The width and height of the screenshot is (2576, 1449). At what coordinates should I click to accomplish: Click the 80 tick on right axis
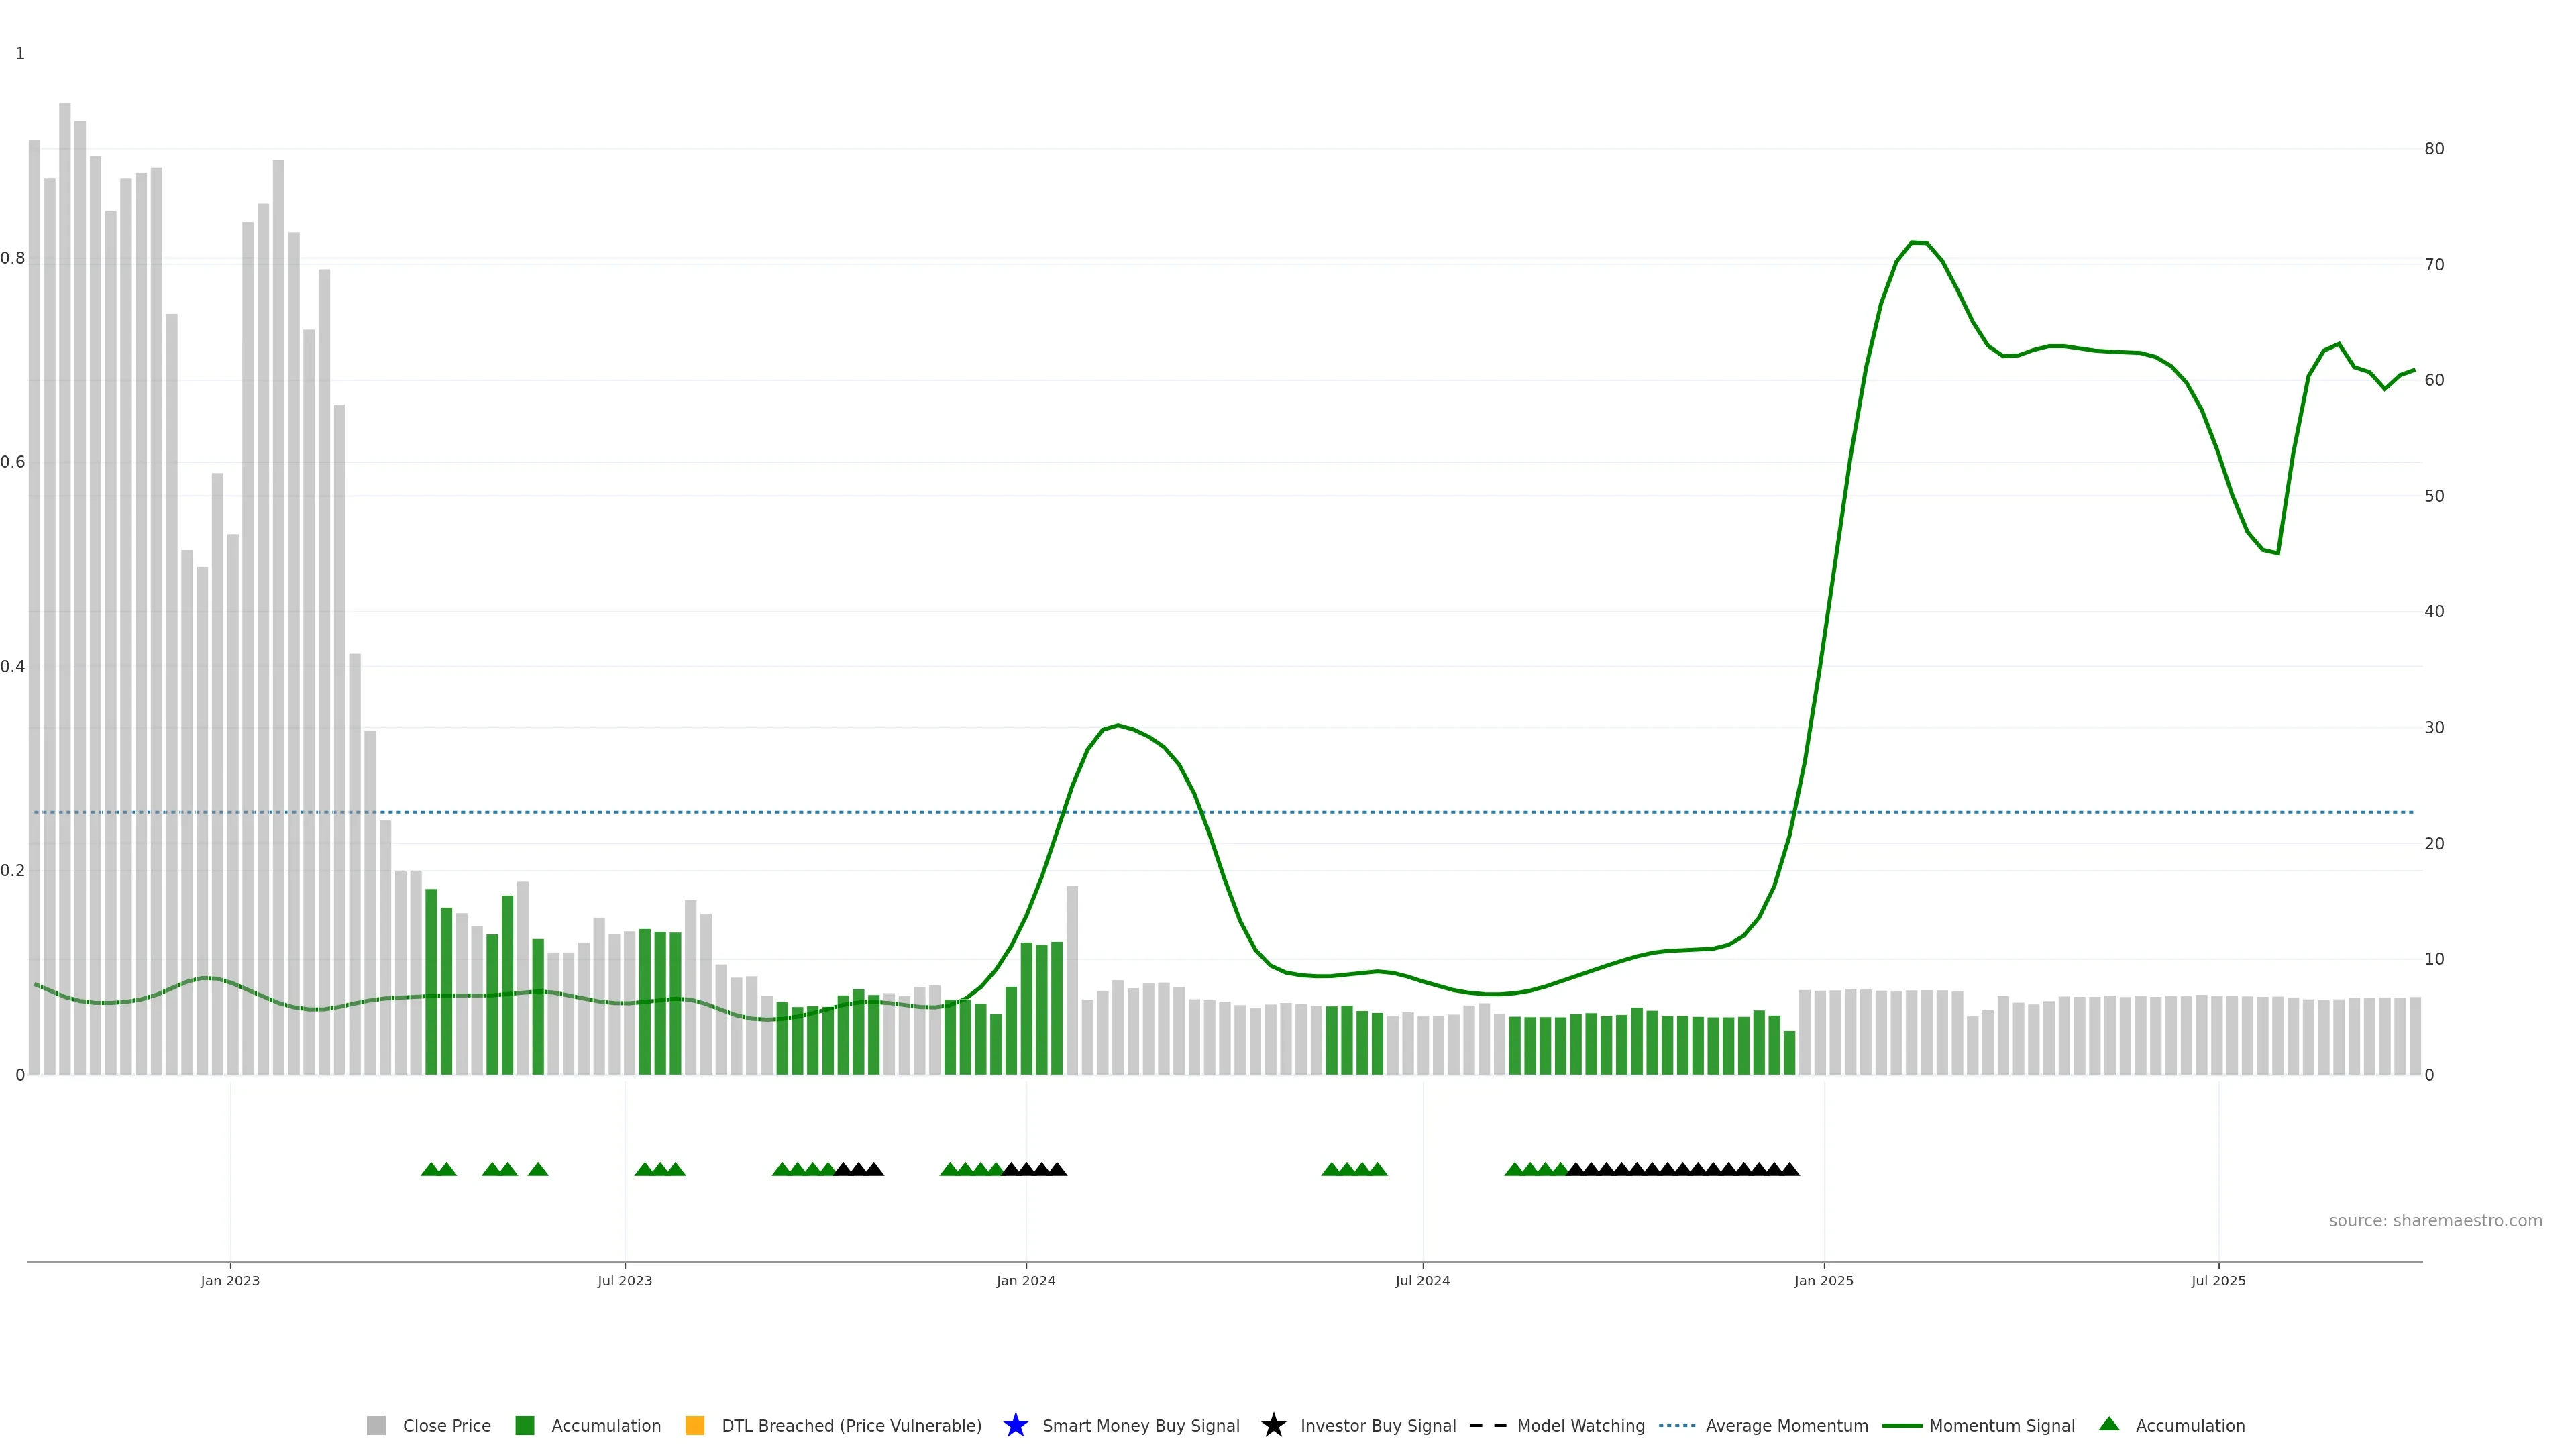[2434, 149]
